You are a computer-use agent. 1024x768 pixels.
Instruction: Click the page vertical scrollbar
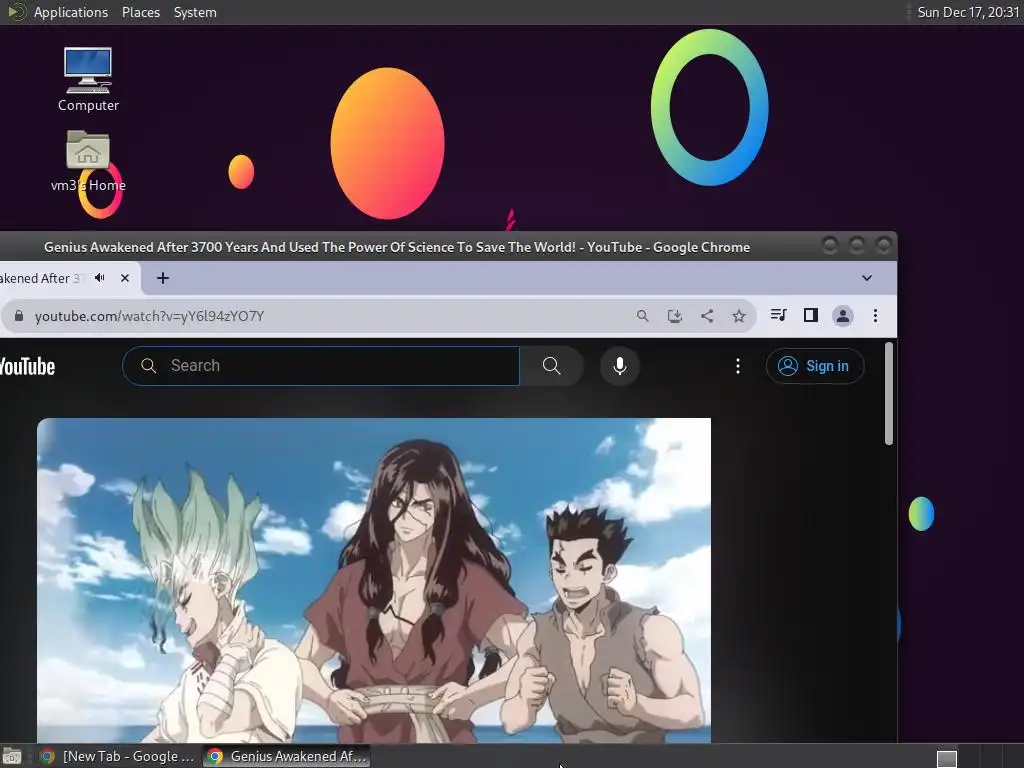pyautogui.click(x=888, y=394)
